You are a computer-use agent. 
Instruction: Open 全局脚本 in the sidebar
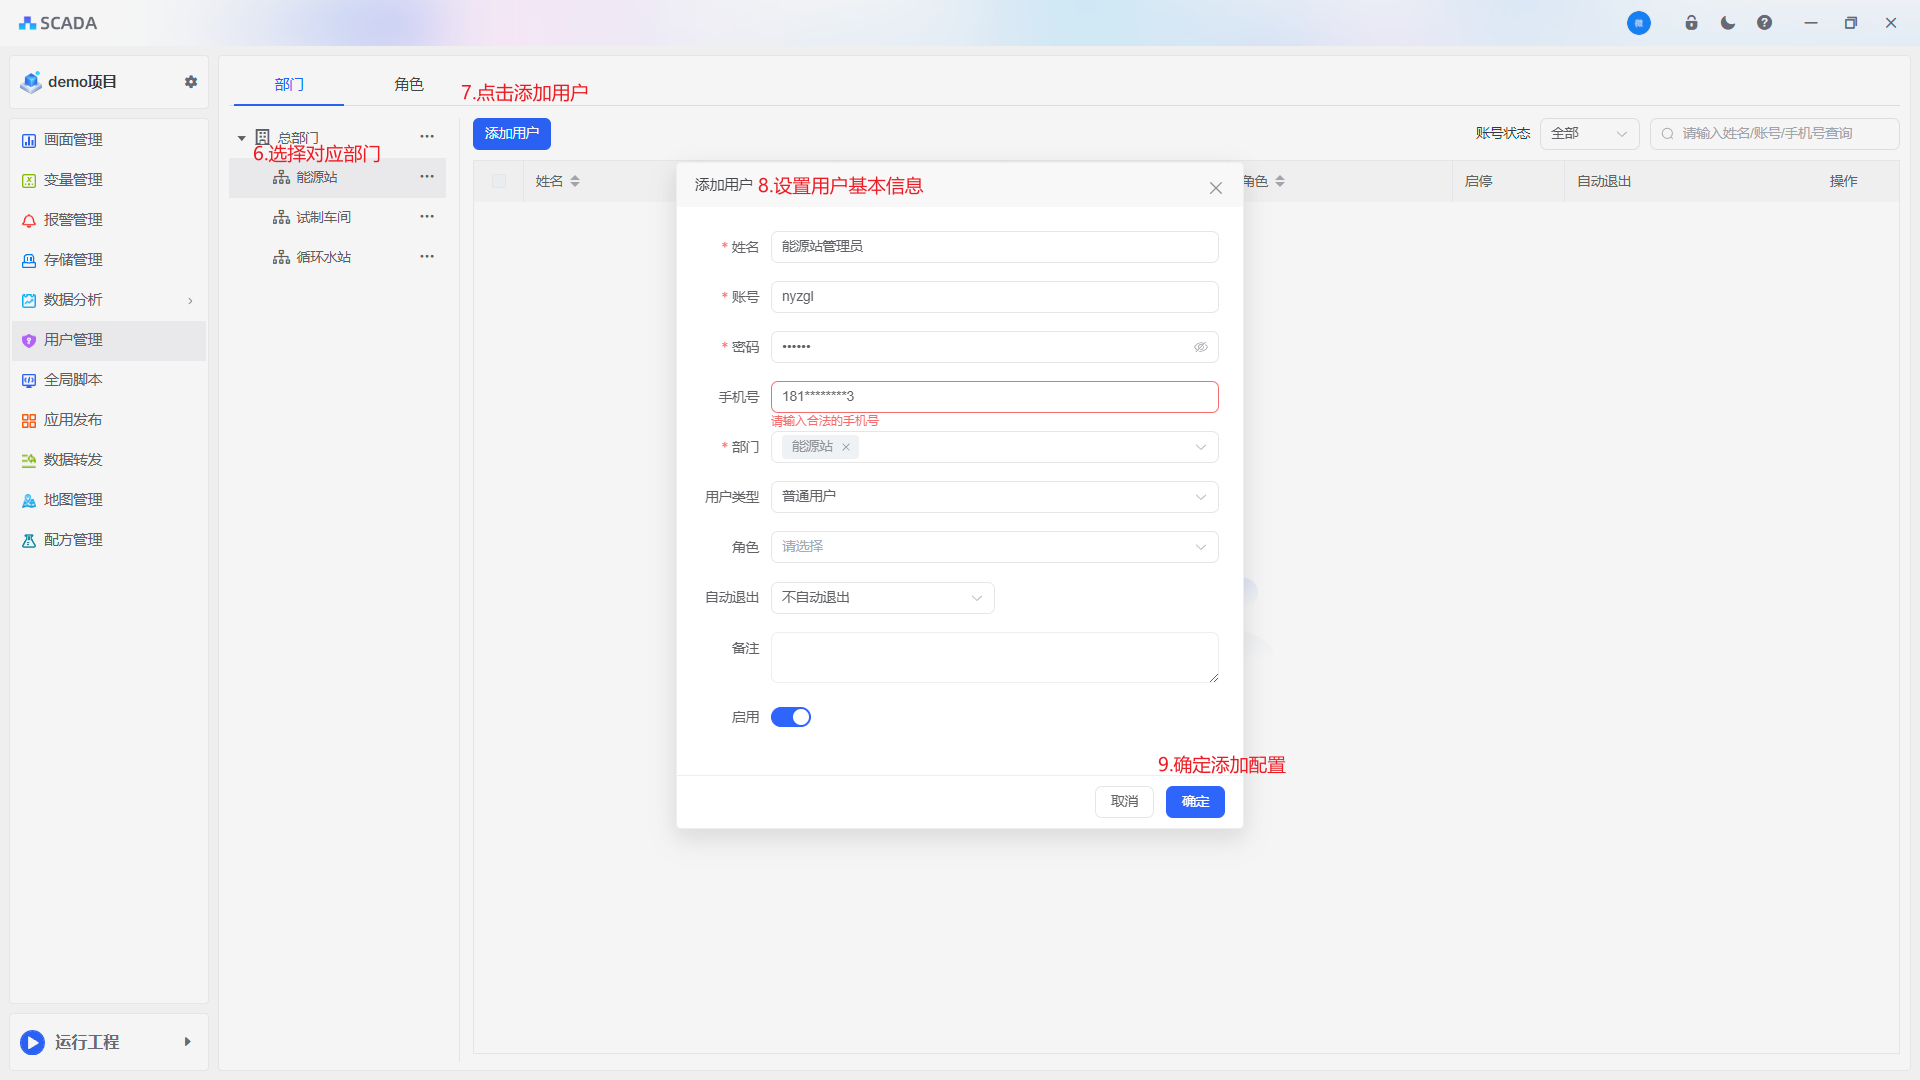[73, 380]
